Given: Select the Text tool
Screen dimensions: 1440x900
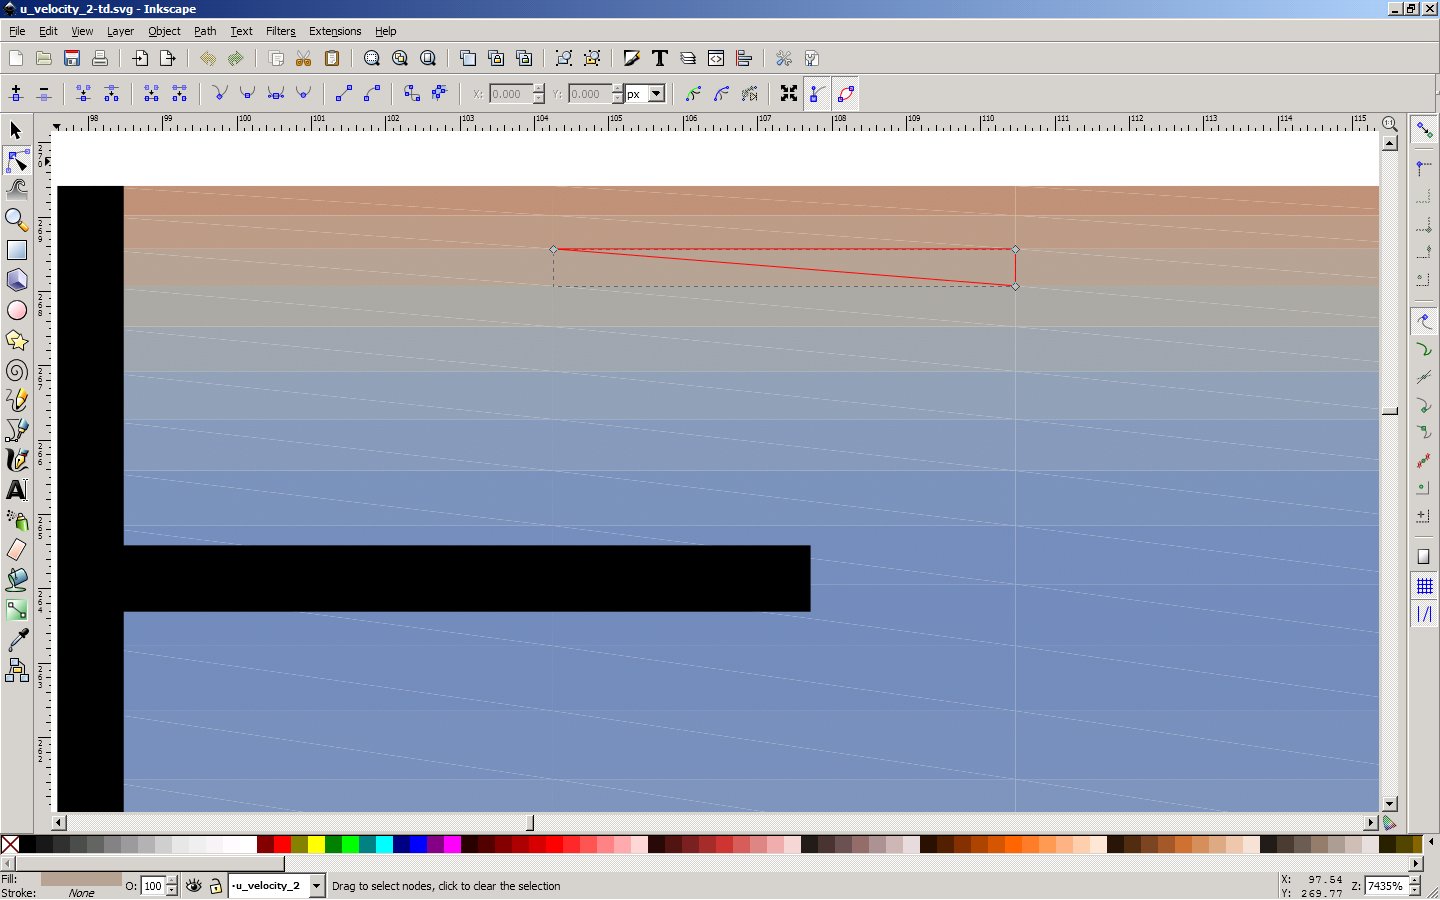Looking at the screenshot, I should coord(17,490).
